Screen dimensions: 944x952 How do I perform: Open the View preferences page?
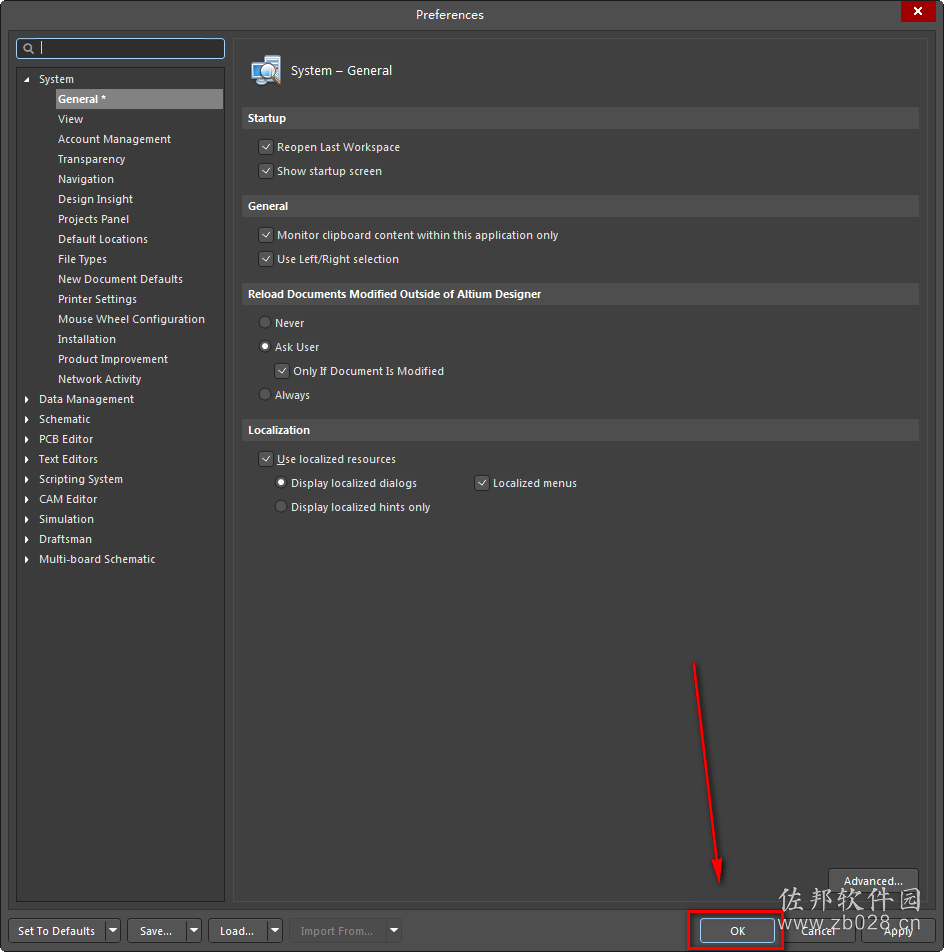pos(70,119)
